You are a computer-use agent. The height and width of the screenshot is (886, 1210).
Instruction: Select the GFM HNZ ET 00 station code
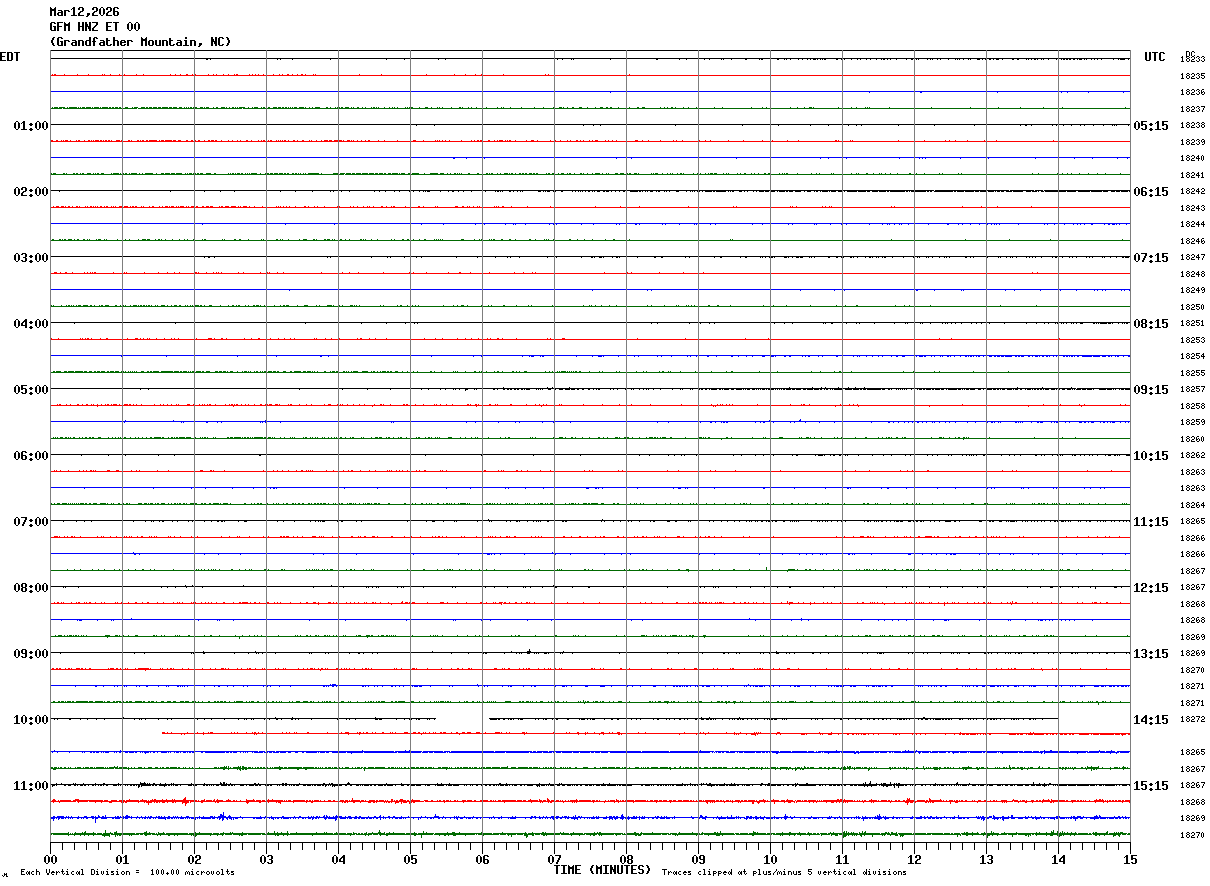point(95,27)
